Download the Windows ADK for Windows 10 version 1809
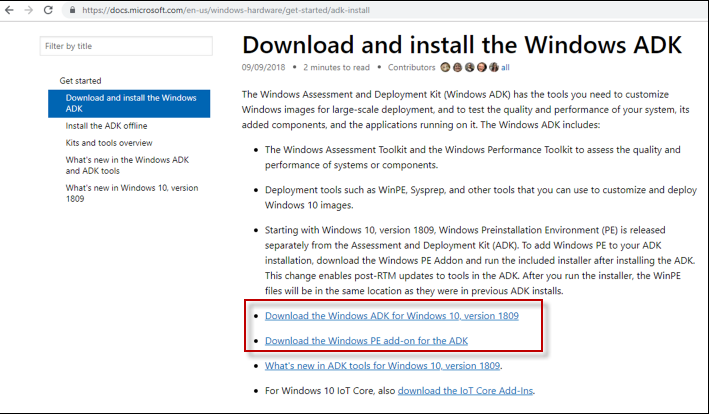 (391, 316)
